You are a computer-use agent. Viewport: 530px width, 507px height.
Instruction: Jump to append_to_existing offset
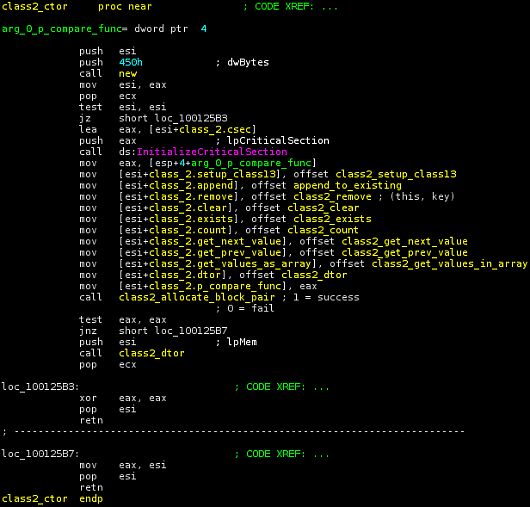click(x=347, y=185)
